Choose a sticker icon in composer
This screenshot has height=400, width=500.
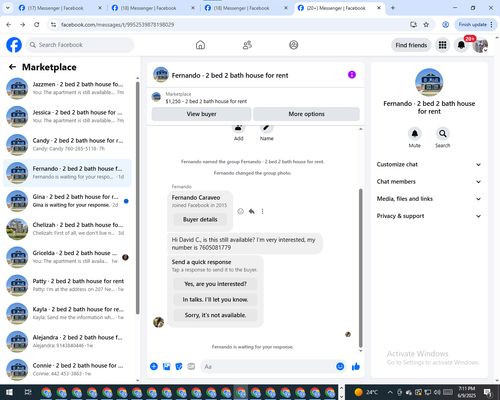[x=179, y=367]
